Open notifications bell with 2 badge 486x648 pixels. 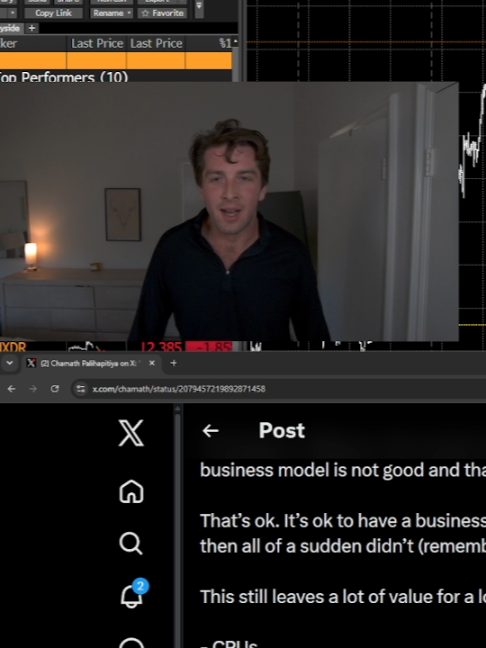pos(134,594)
